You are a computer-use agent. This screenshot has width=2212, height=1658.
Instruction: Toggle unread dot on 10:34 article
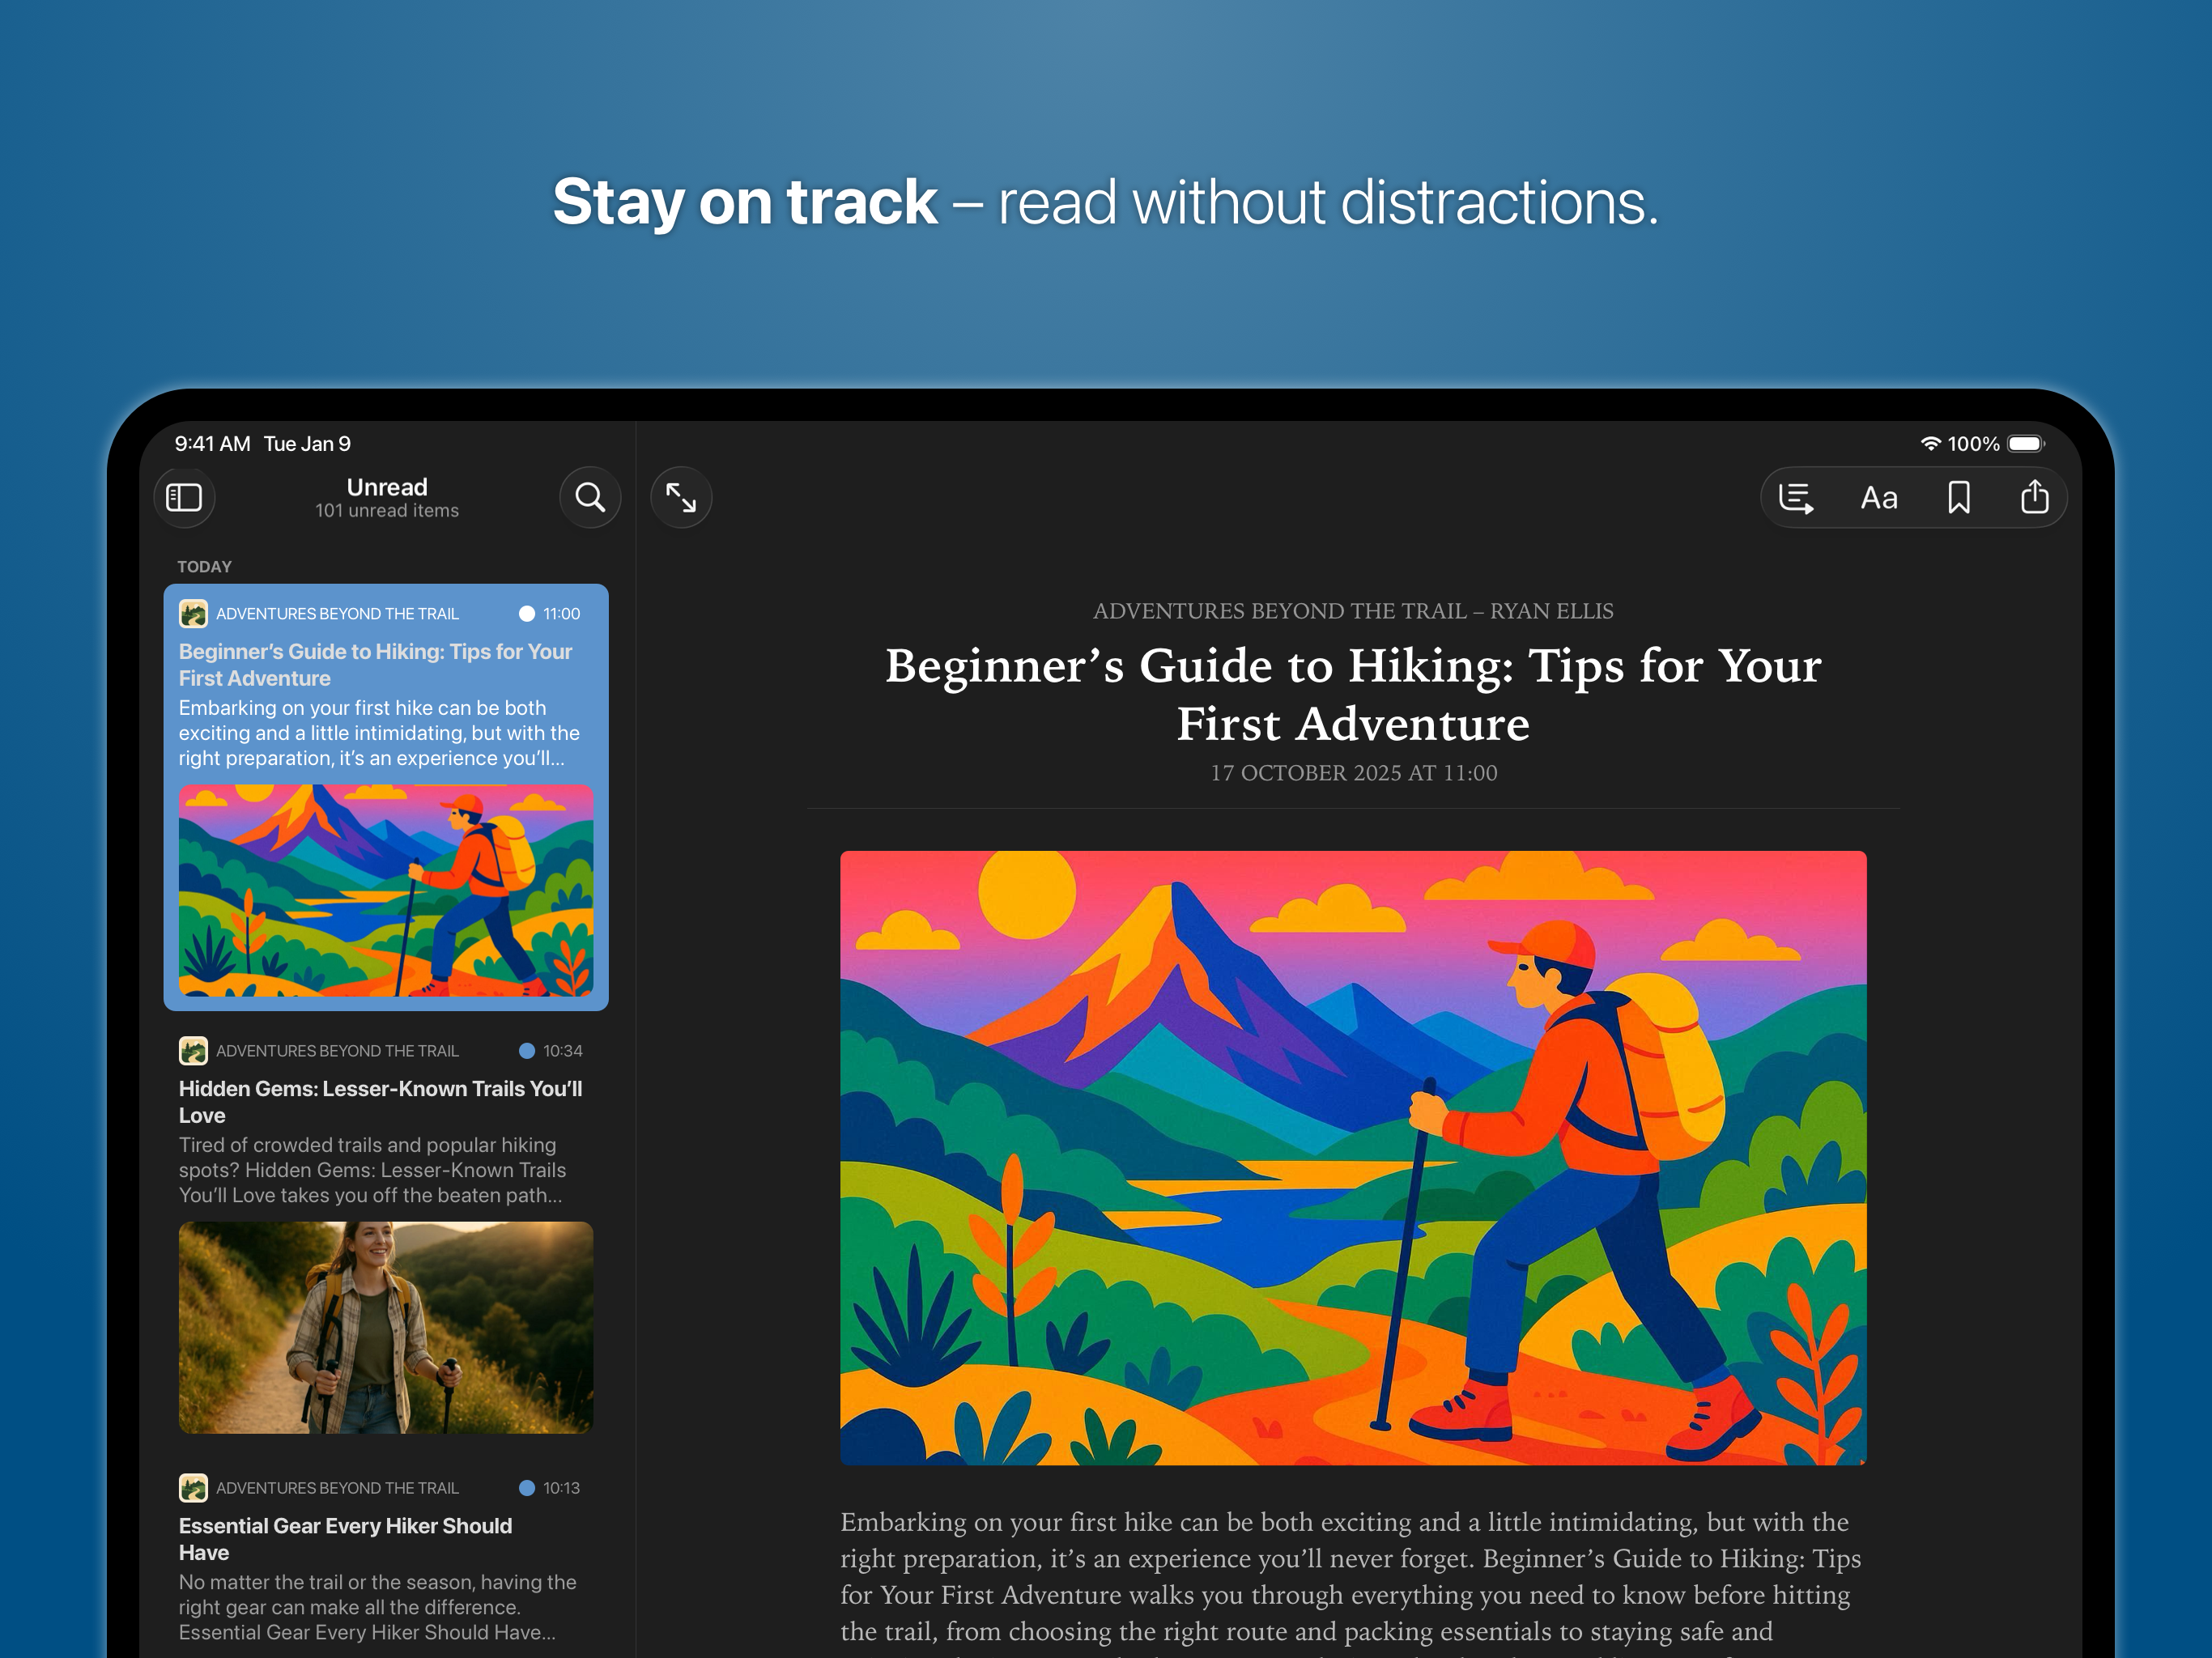point(527,1051)
